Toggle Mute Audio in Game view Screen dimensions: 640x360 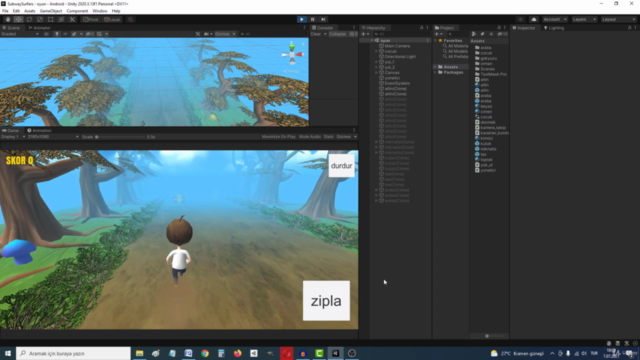[310, 137]
